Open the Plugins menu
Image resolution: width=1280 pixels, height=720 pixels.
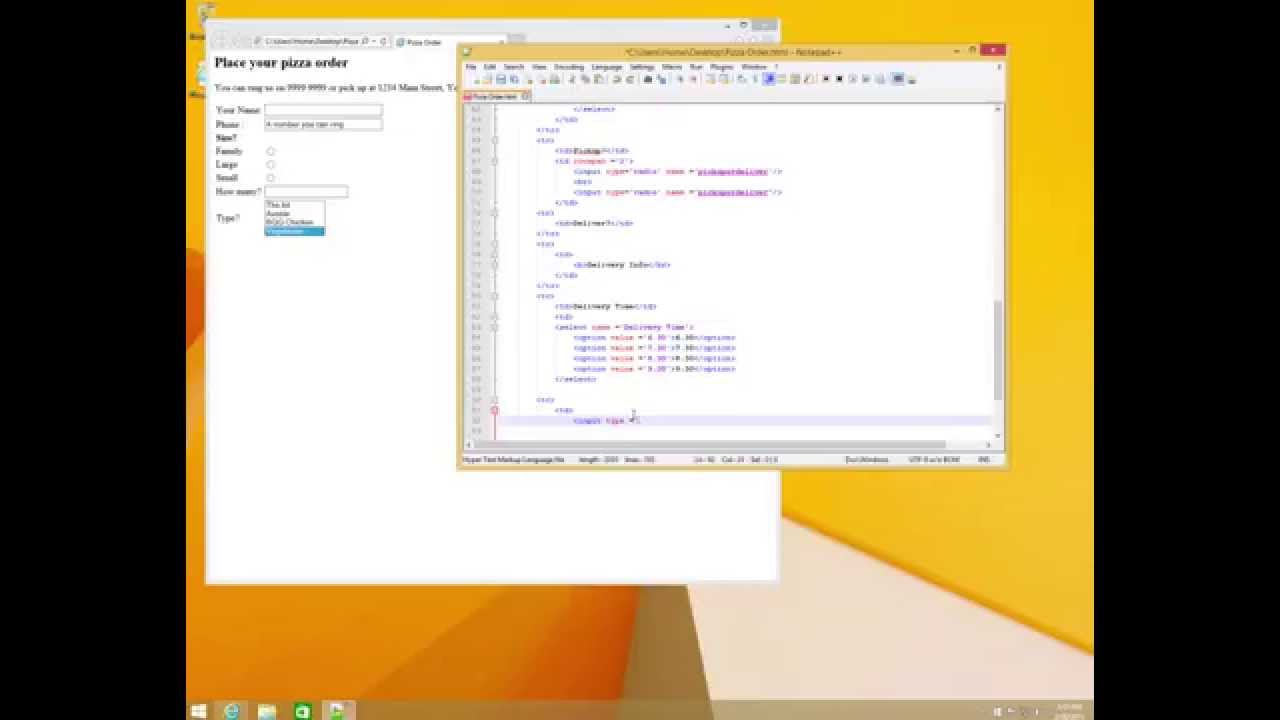click(x=722, y=67)
